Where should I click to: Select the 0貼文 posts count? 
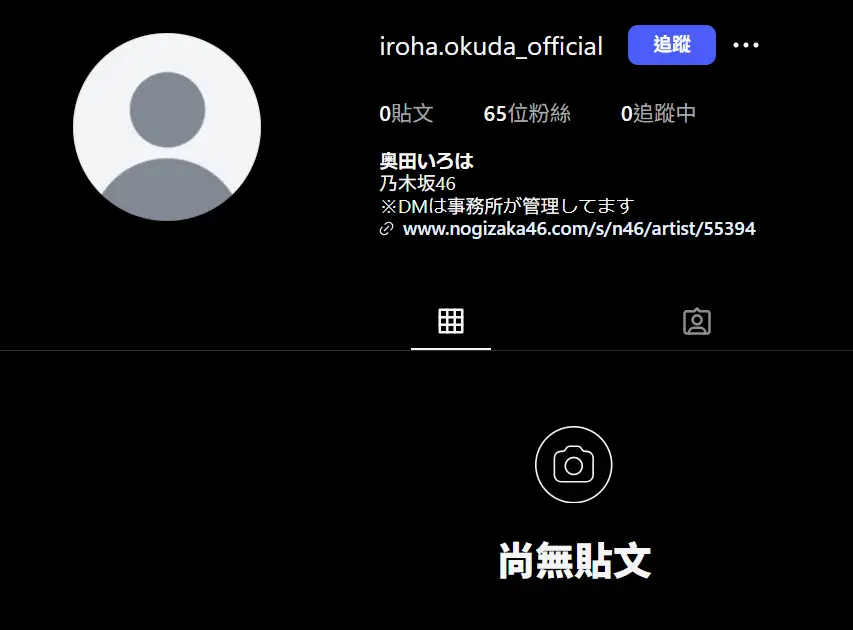point(406,113)
